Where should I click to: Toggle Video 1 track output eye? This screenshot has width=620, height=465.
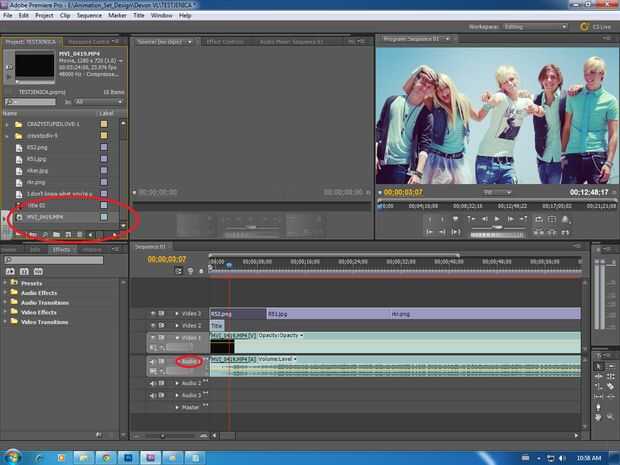(153, 338)
